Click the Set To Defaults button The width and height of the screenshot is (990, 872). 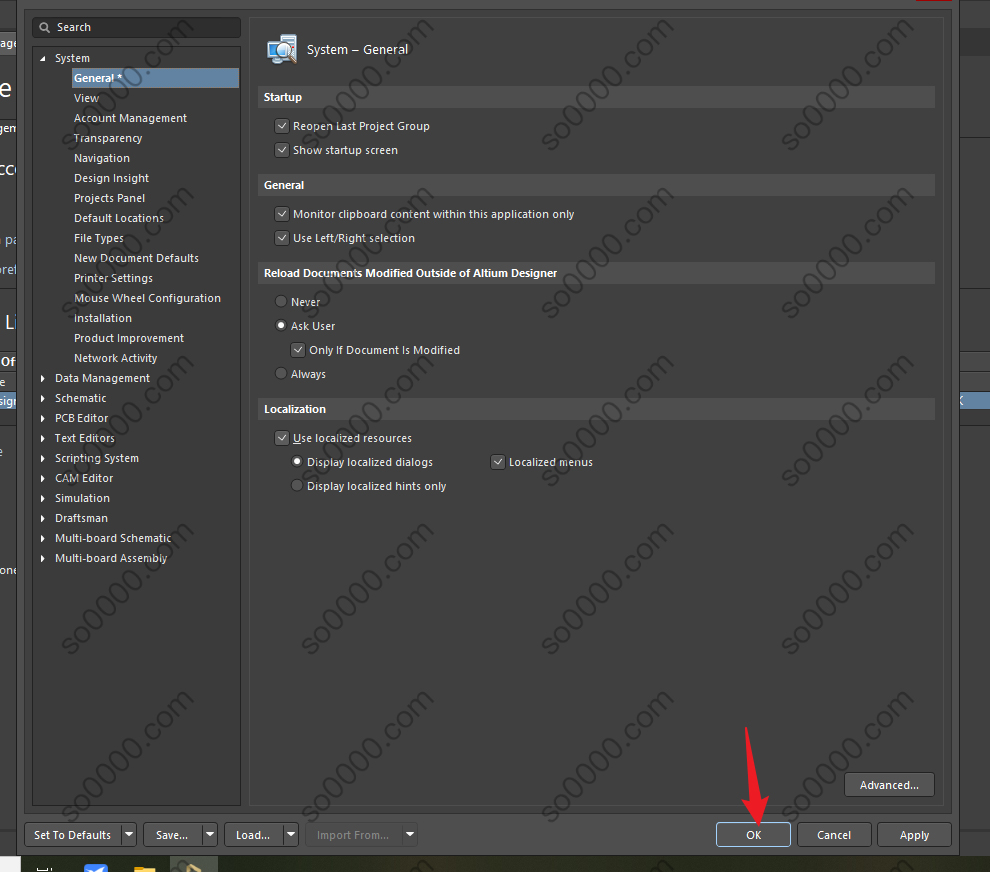(73, 834)
